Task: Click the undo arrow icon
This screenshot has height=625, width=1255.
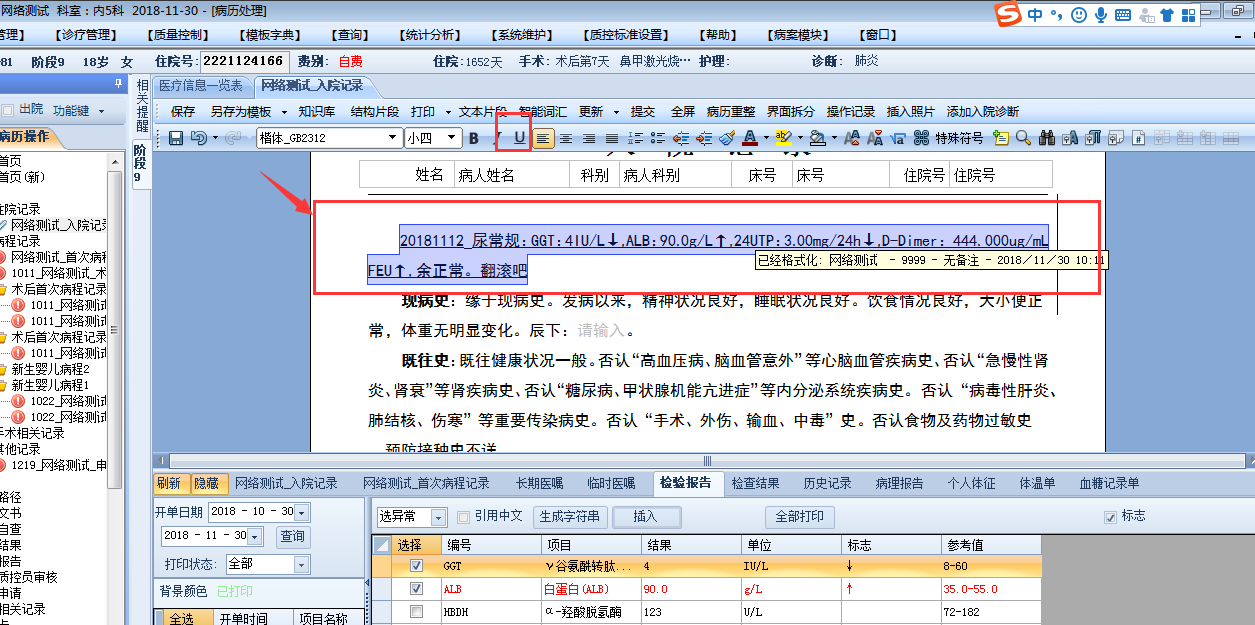Action: (x=199, y=138)
